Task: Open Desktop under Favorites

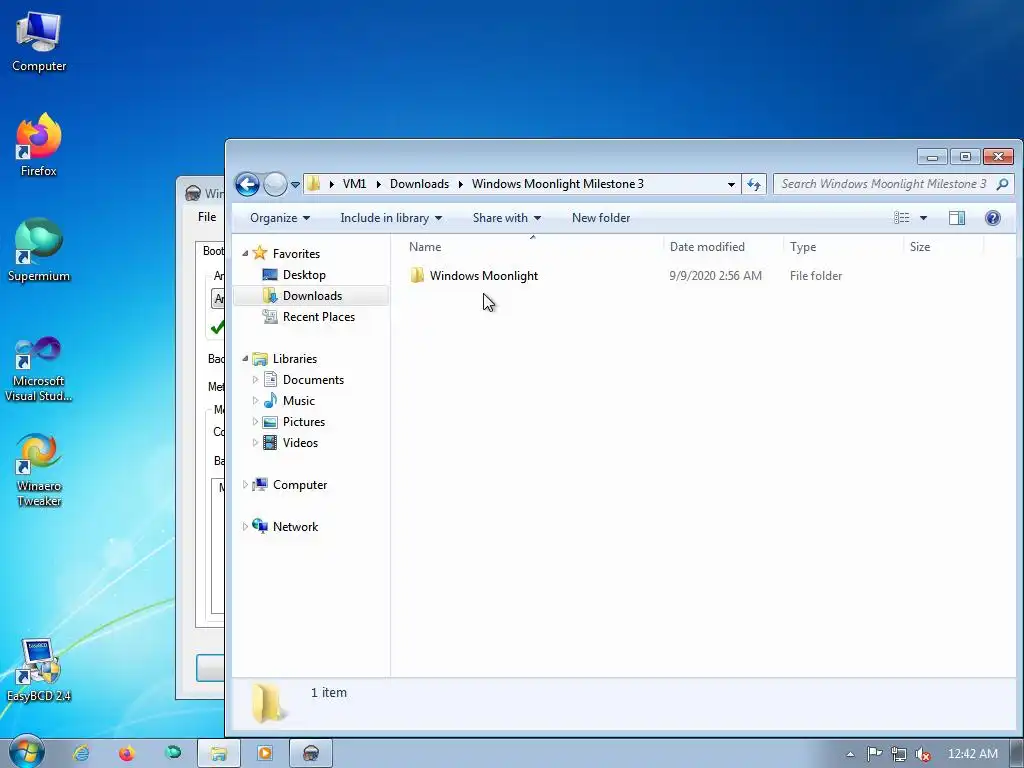Action: click(304, 275)
